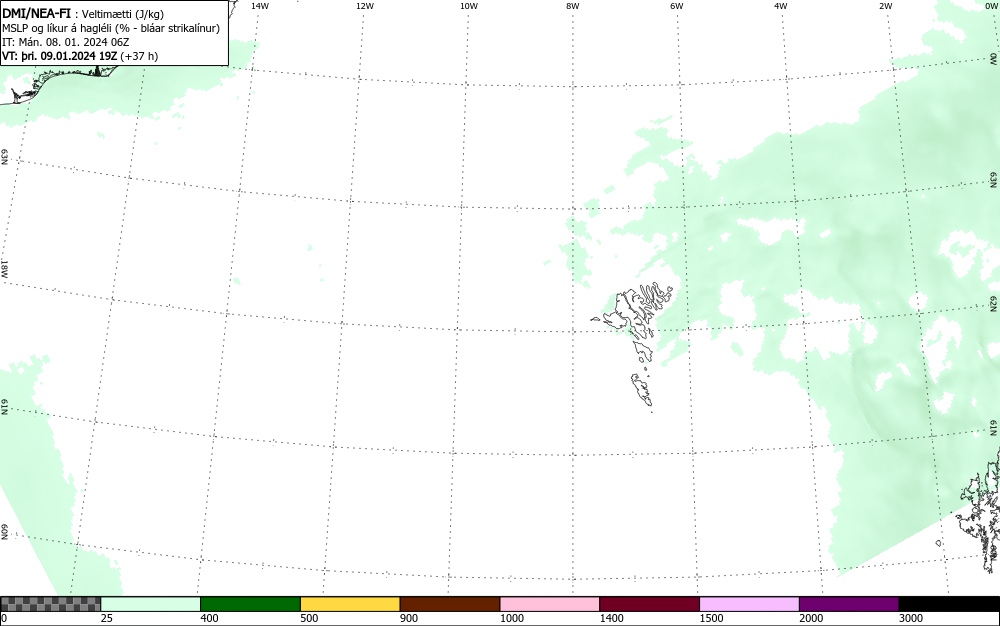Click the MSLP og líkur á hagléli line
The image size is (1000, 626).
[111, 28]
